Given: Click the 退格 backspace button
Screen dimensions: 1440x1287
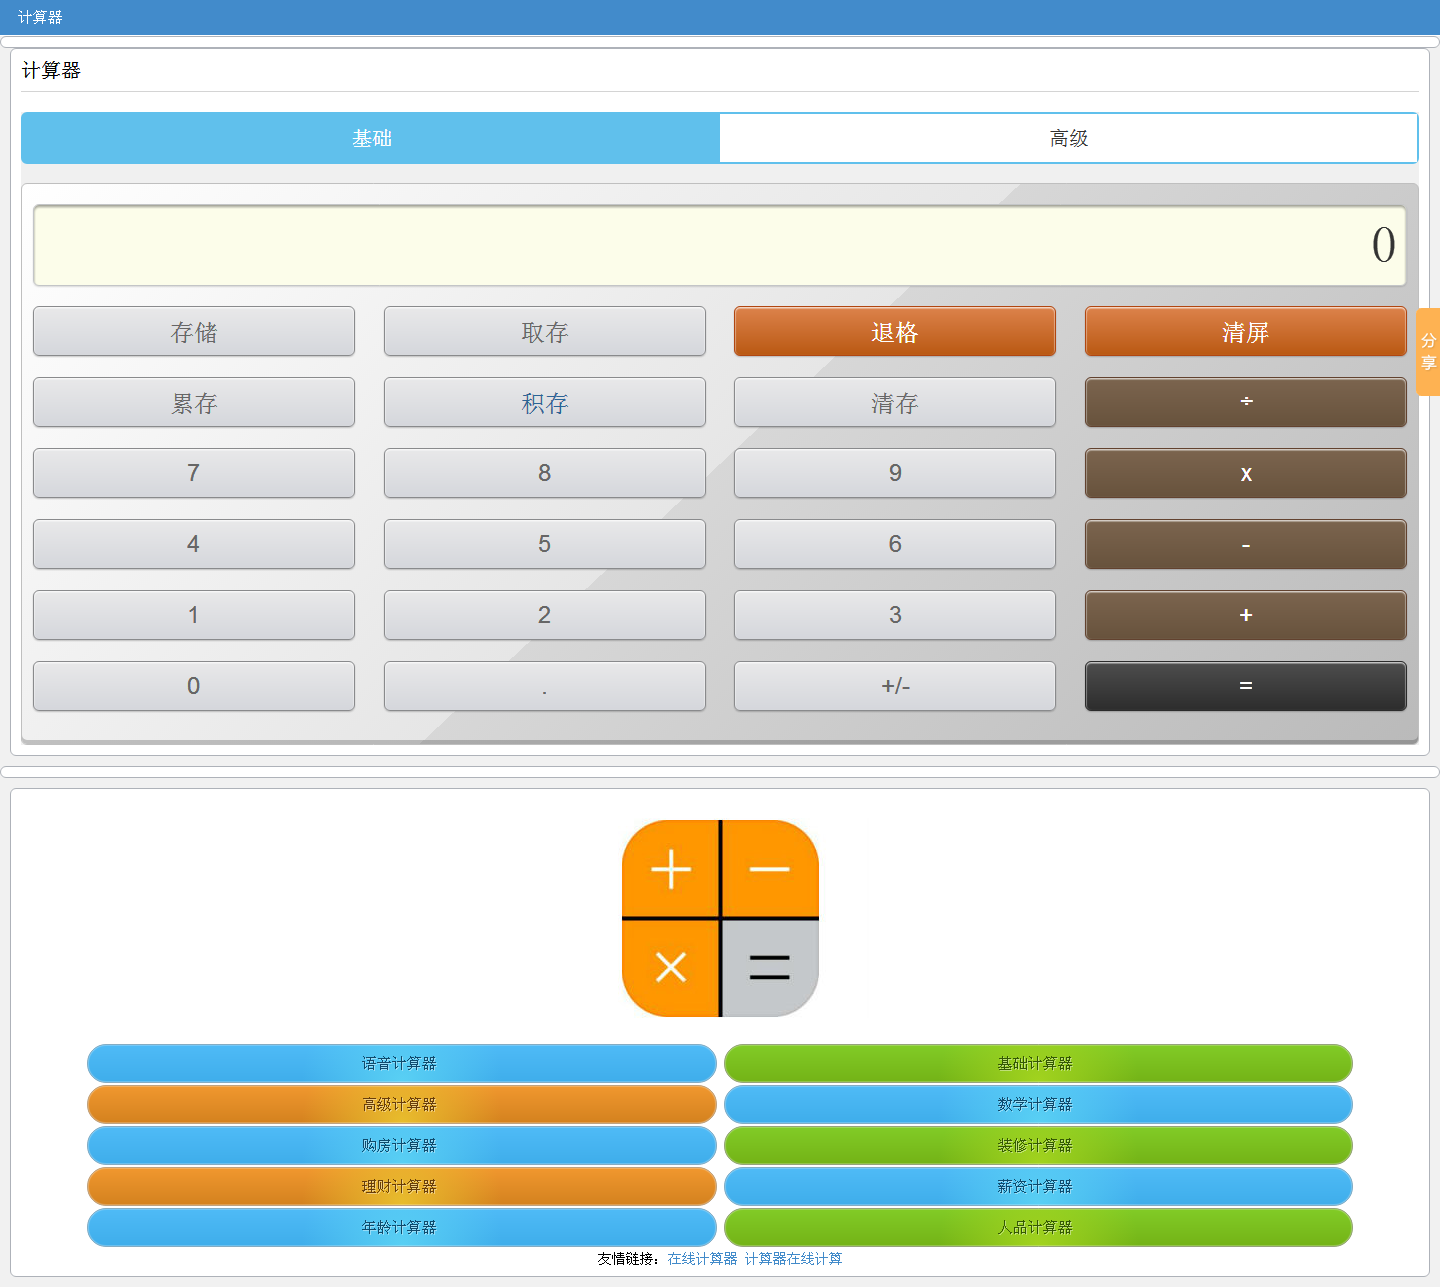Looking at the screenshot, I should coord(894,332).
